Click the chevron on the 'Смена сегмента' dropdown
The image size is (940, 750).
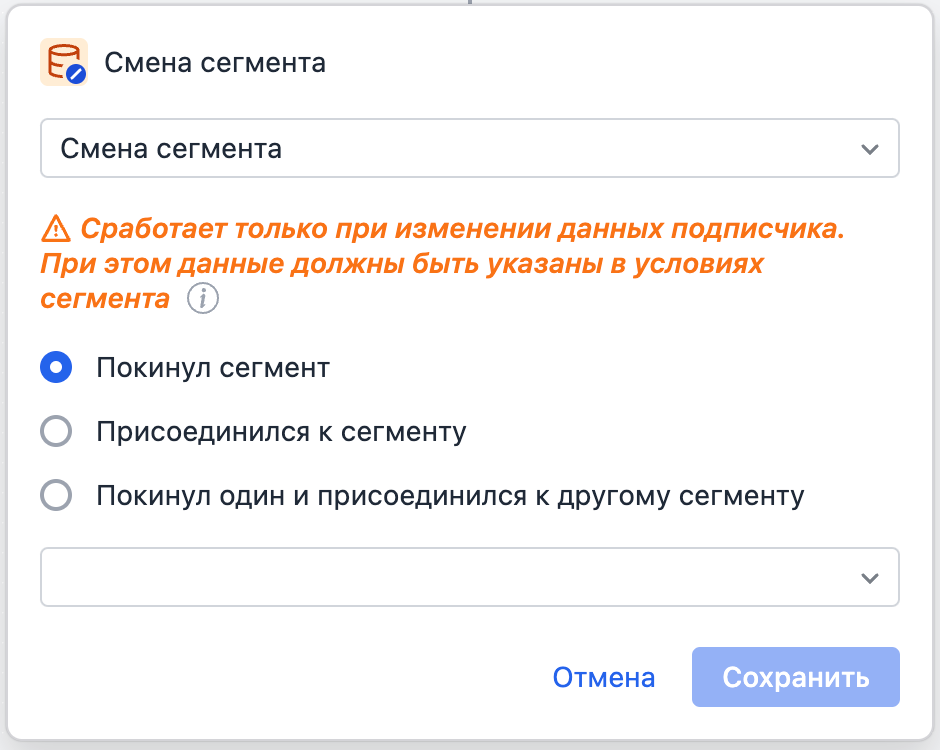(872, 147)
